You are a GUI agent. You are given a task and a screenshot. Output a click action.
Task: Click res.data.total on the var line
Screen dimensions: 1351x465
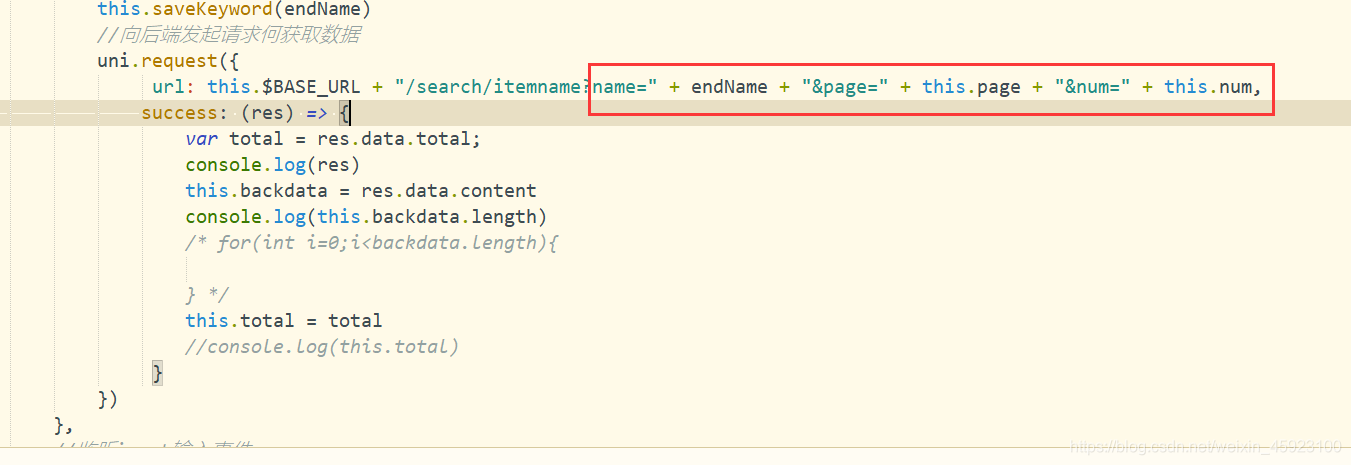tap(393, 139)
